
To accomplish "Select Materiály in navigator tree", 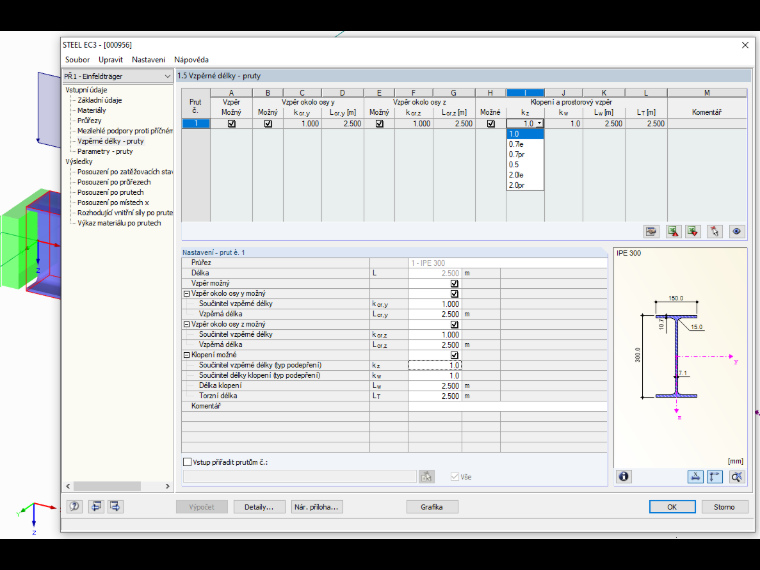I will click(x=92, y=111).
